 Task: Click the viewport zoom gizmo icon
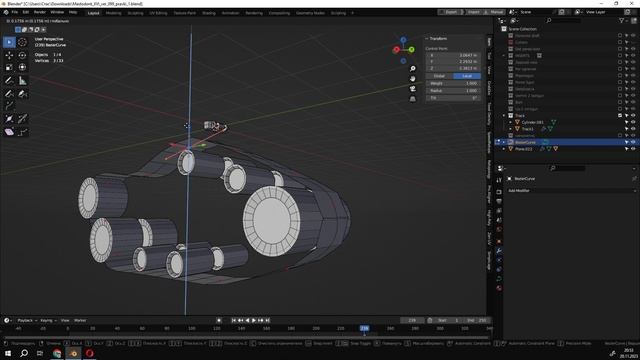[413, 69]
